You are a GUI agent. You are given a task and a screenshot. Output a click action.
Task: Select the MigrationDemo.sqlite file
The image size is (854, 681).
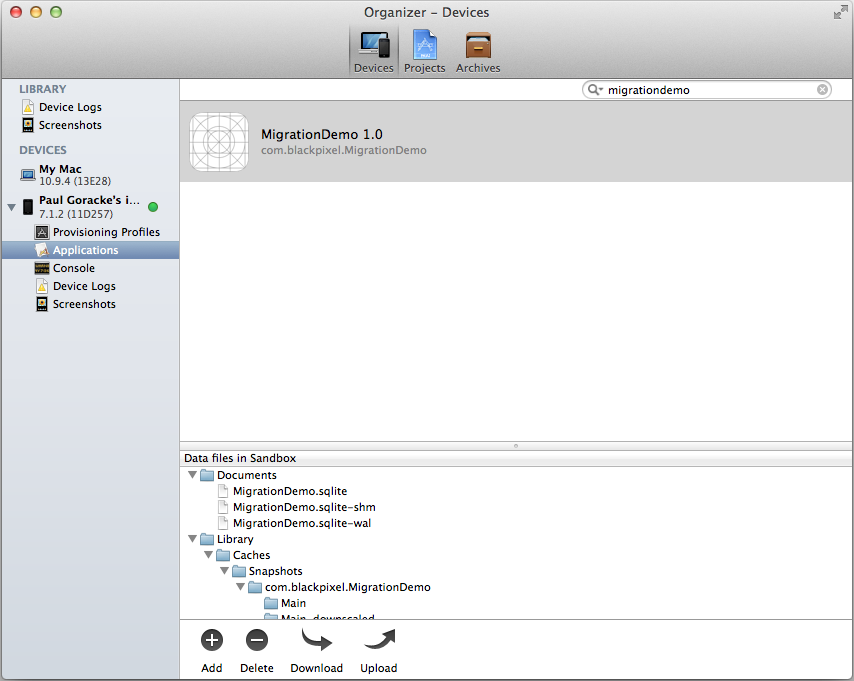click(x=289, y=491)
